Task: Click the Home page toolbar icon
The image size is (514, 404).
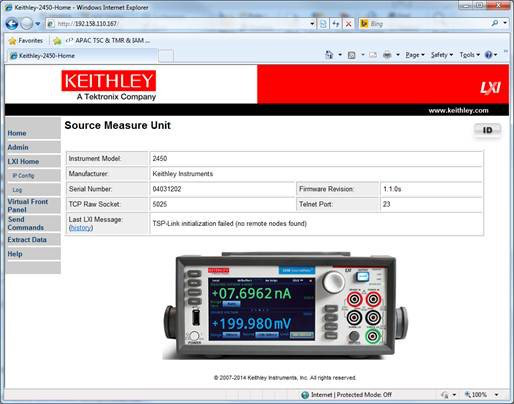Action: click(329, 55)
